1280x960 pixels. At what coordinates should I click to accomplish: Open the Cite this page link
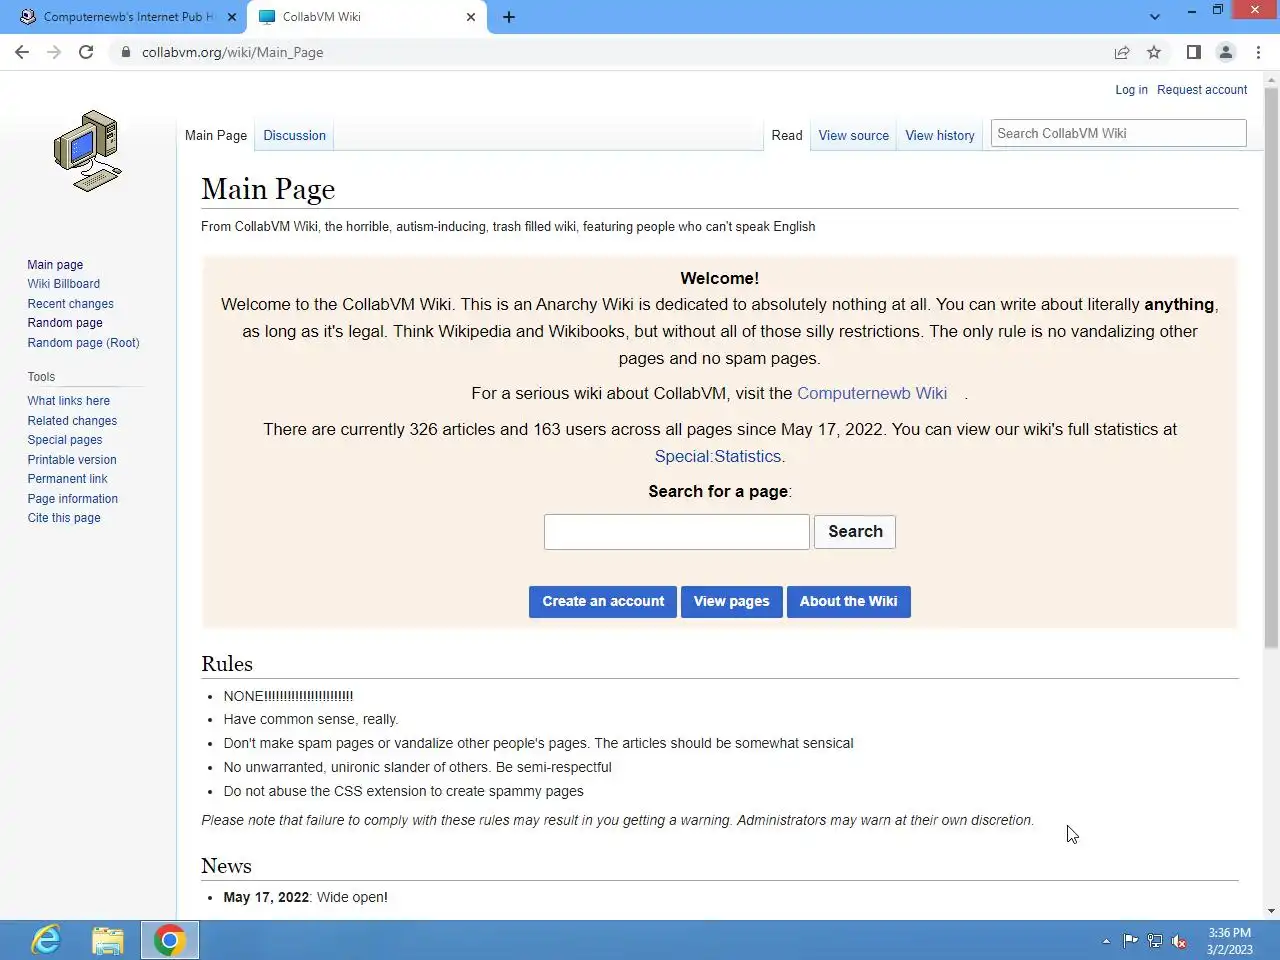pos(64,518)
